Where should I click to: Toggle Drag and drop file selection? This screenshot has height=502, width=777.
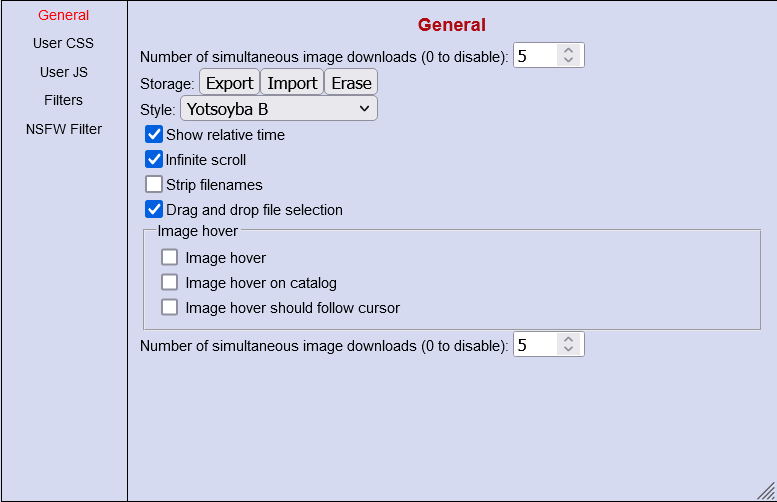(154, 210)
